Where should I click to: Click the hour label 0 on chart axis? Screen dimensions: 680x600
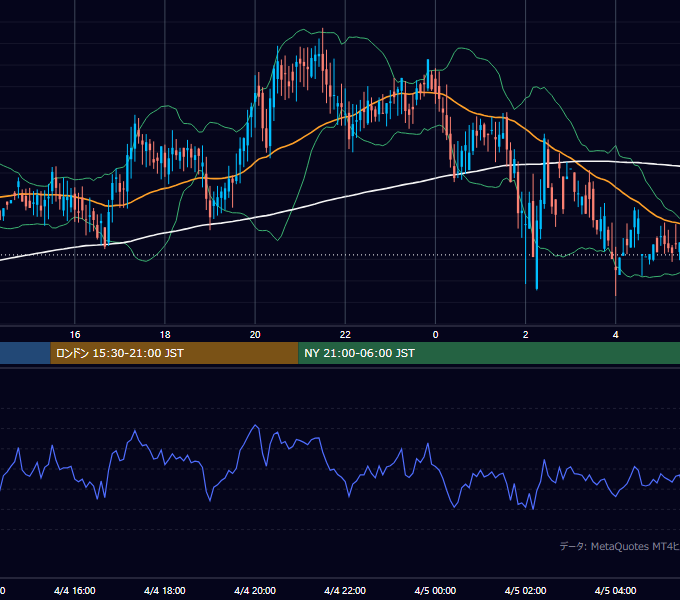(435, 335)
